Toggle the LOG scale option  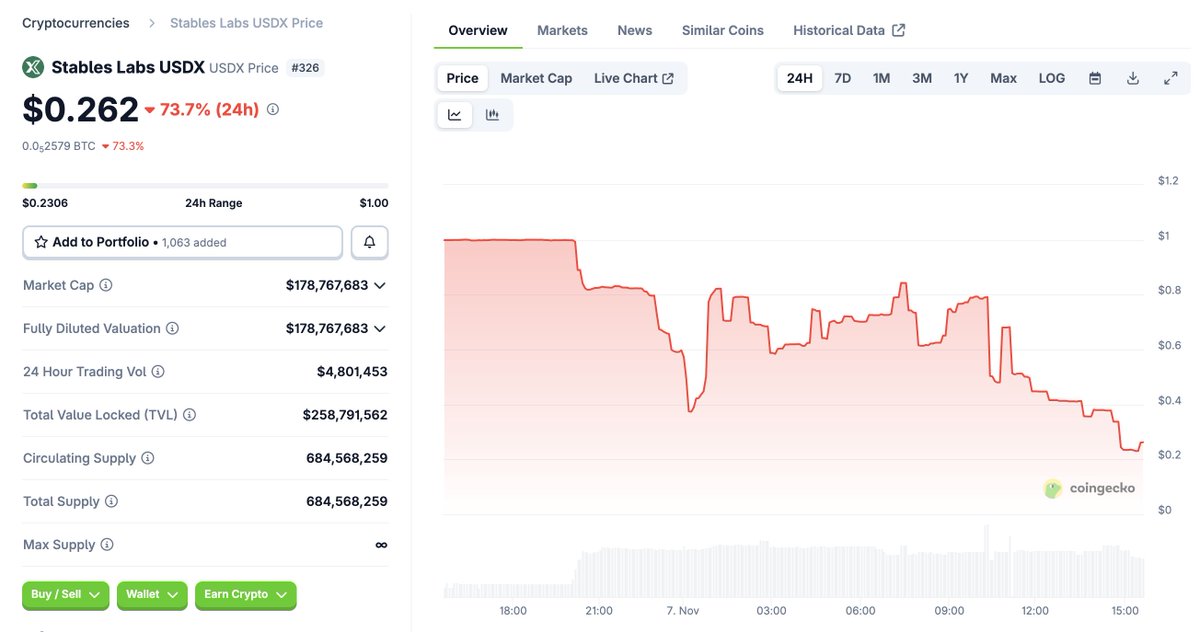(x=1052, y=78)
